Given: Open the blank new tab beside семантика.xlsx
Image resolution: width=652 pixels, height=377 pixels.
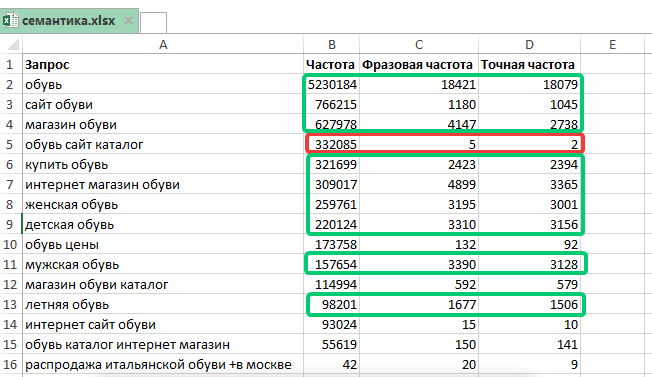Looking at the screenshot, I should point(153,22).
